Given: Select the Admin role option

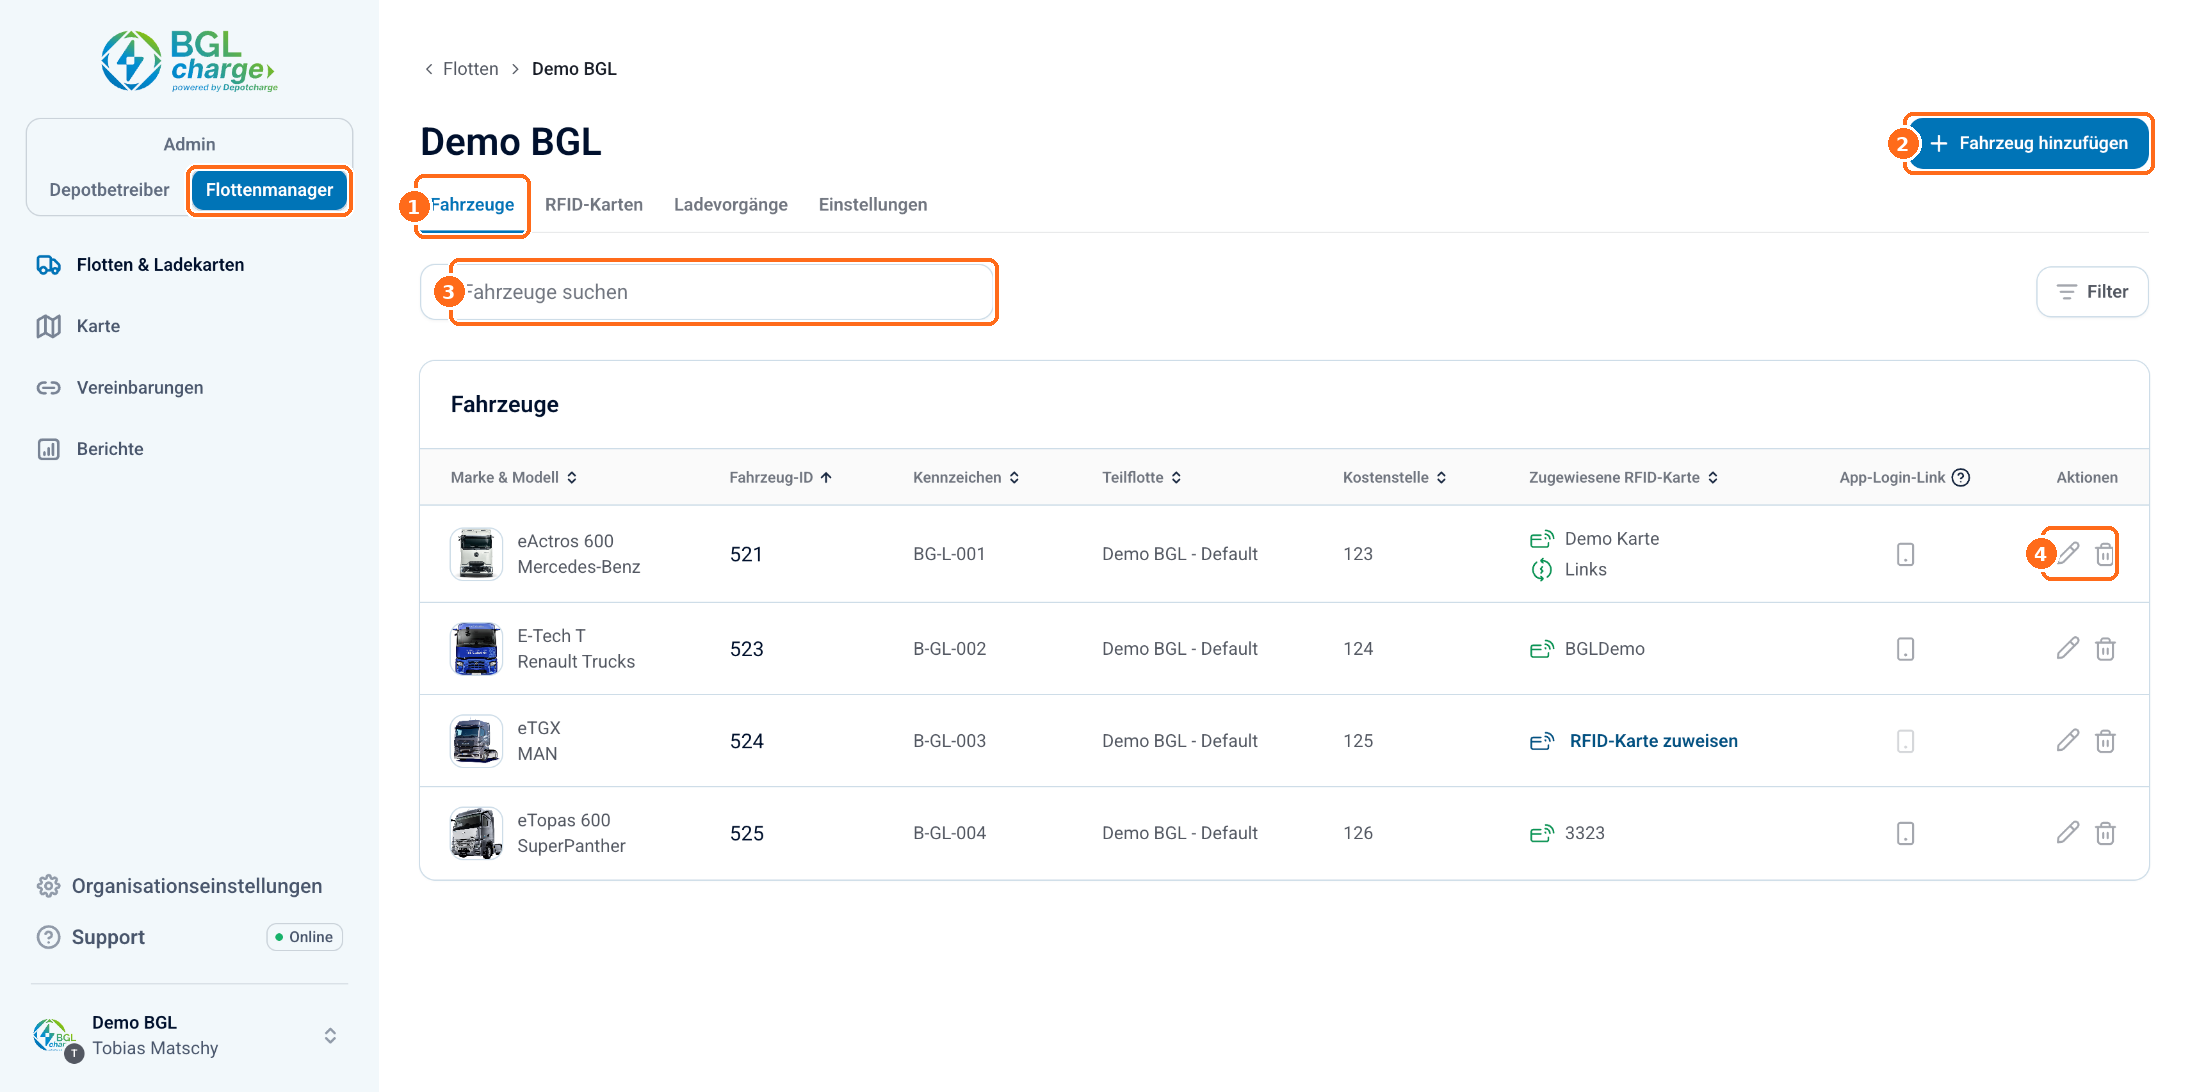Looking at the screenshot, I should tap(189, 144).
